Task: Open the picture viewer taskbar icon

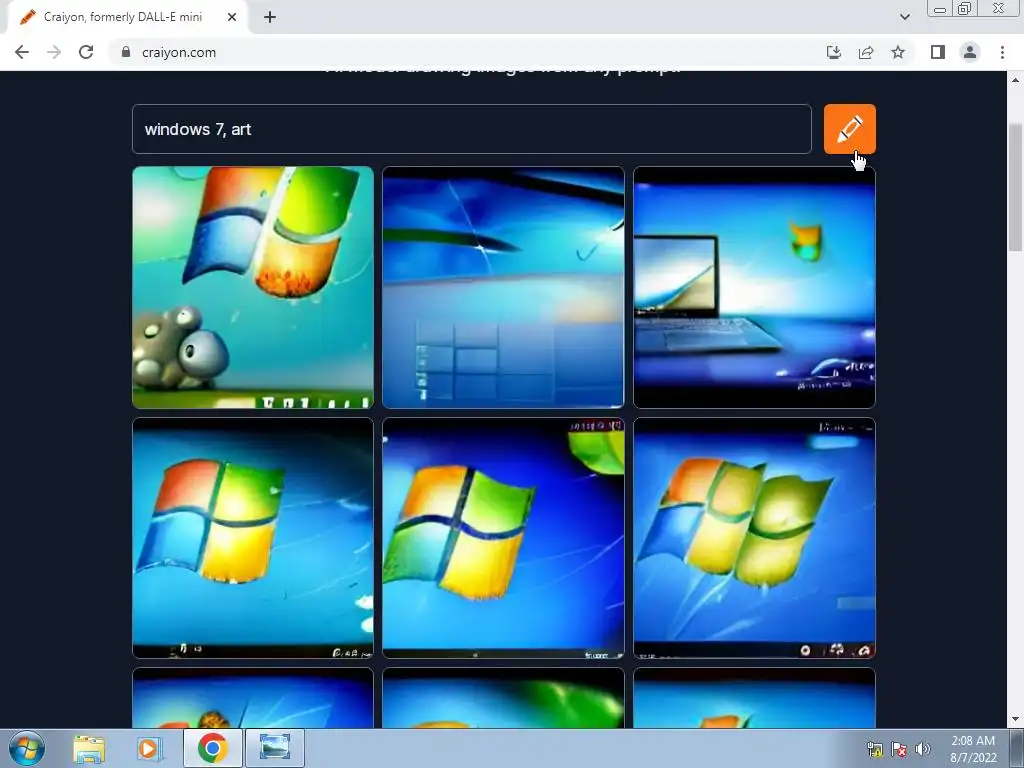Action: 275,748
